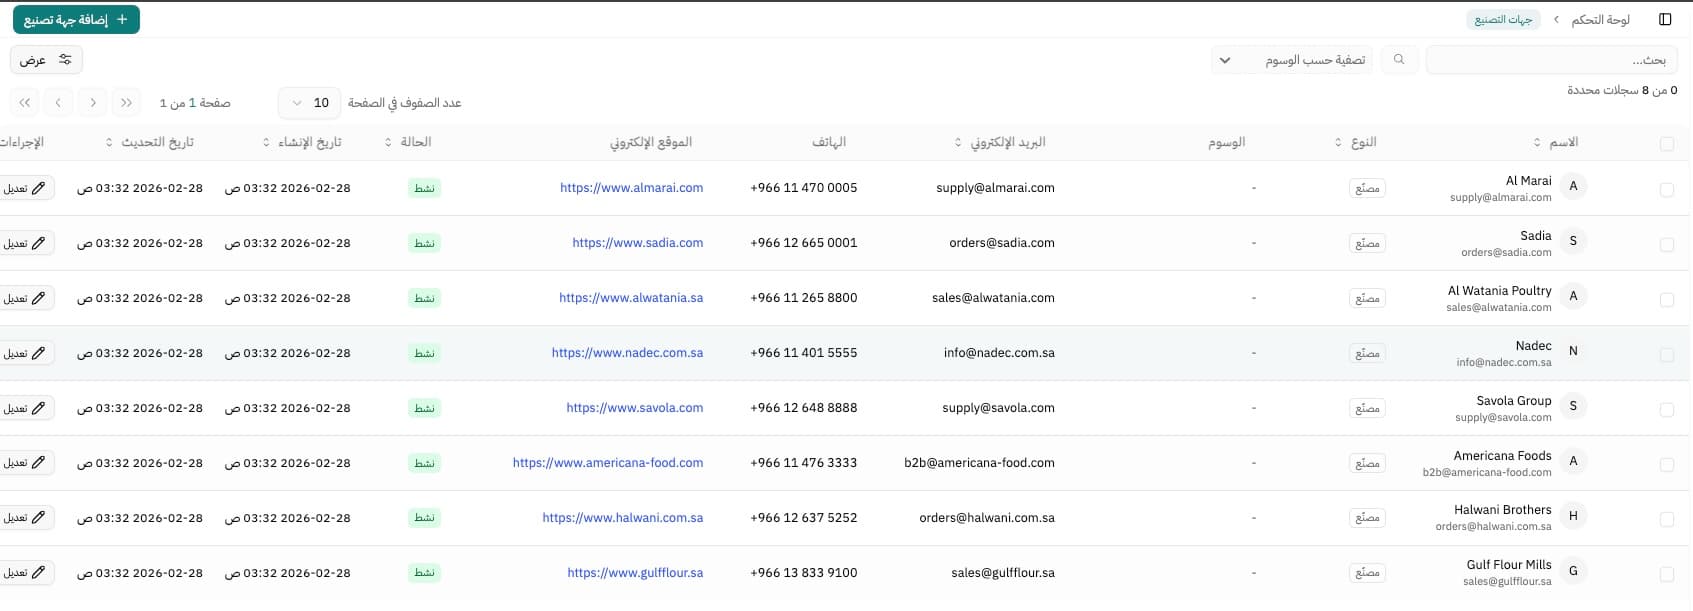Viewport: 1693px width, 611px height.
Task: Open the https://www.alwatania.sa link
Action: pos(631,298)
